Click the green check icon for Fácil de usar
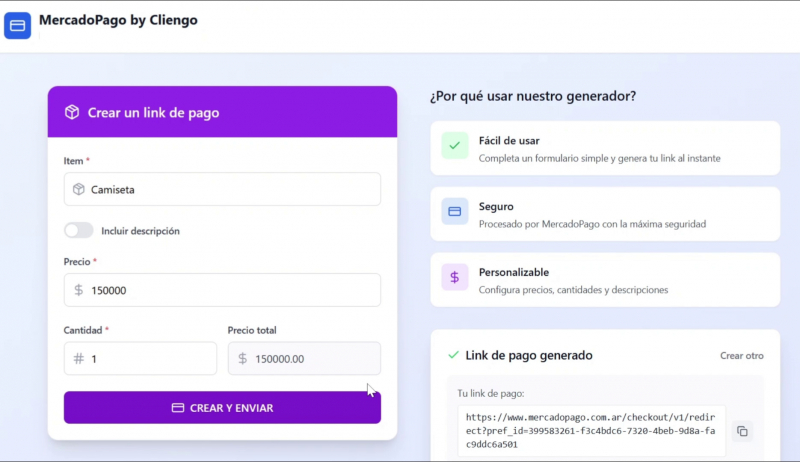Screen dimensions: 800x462 [x=455, y=145]
